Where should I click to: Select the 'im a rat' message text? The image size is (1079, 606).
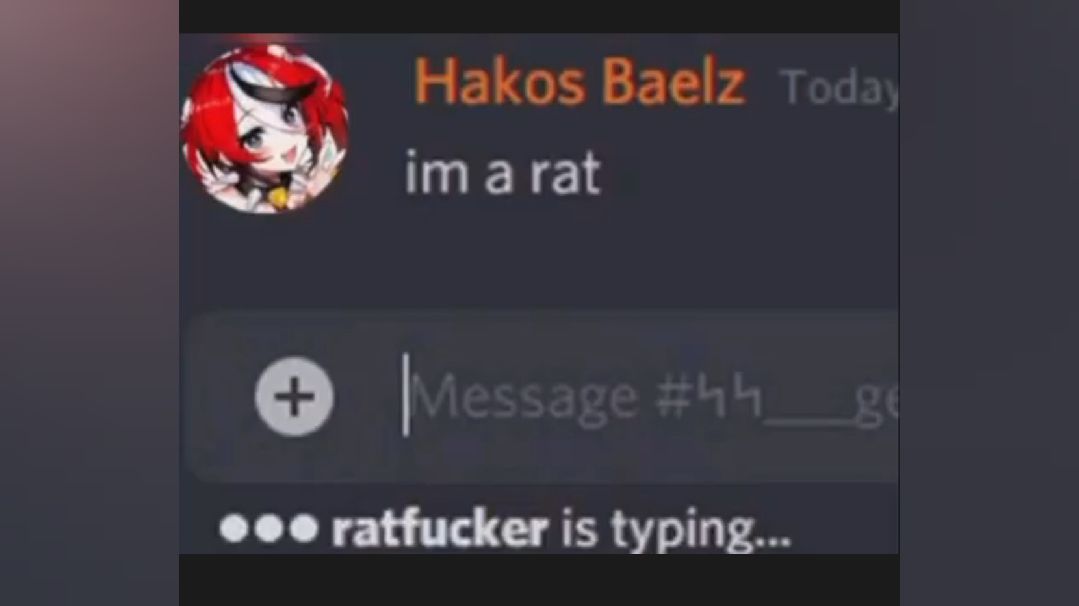[x=503, y=173]
